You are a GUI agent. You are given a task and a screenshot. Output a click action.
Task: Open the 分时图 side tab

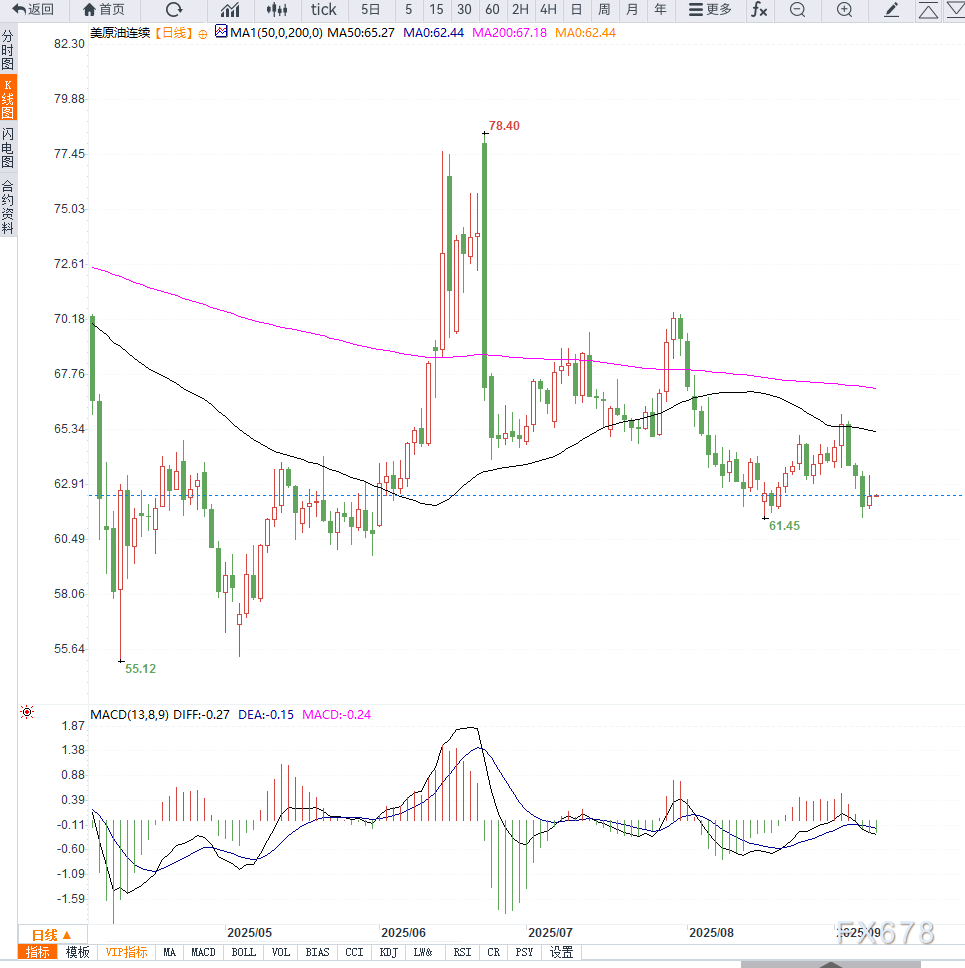pyautogui.click(x=8, y=49)
